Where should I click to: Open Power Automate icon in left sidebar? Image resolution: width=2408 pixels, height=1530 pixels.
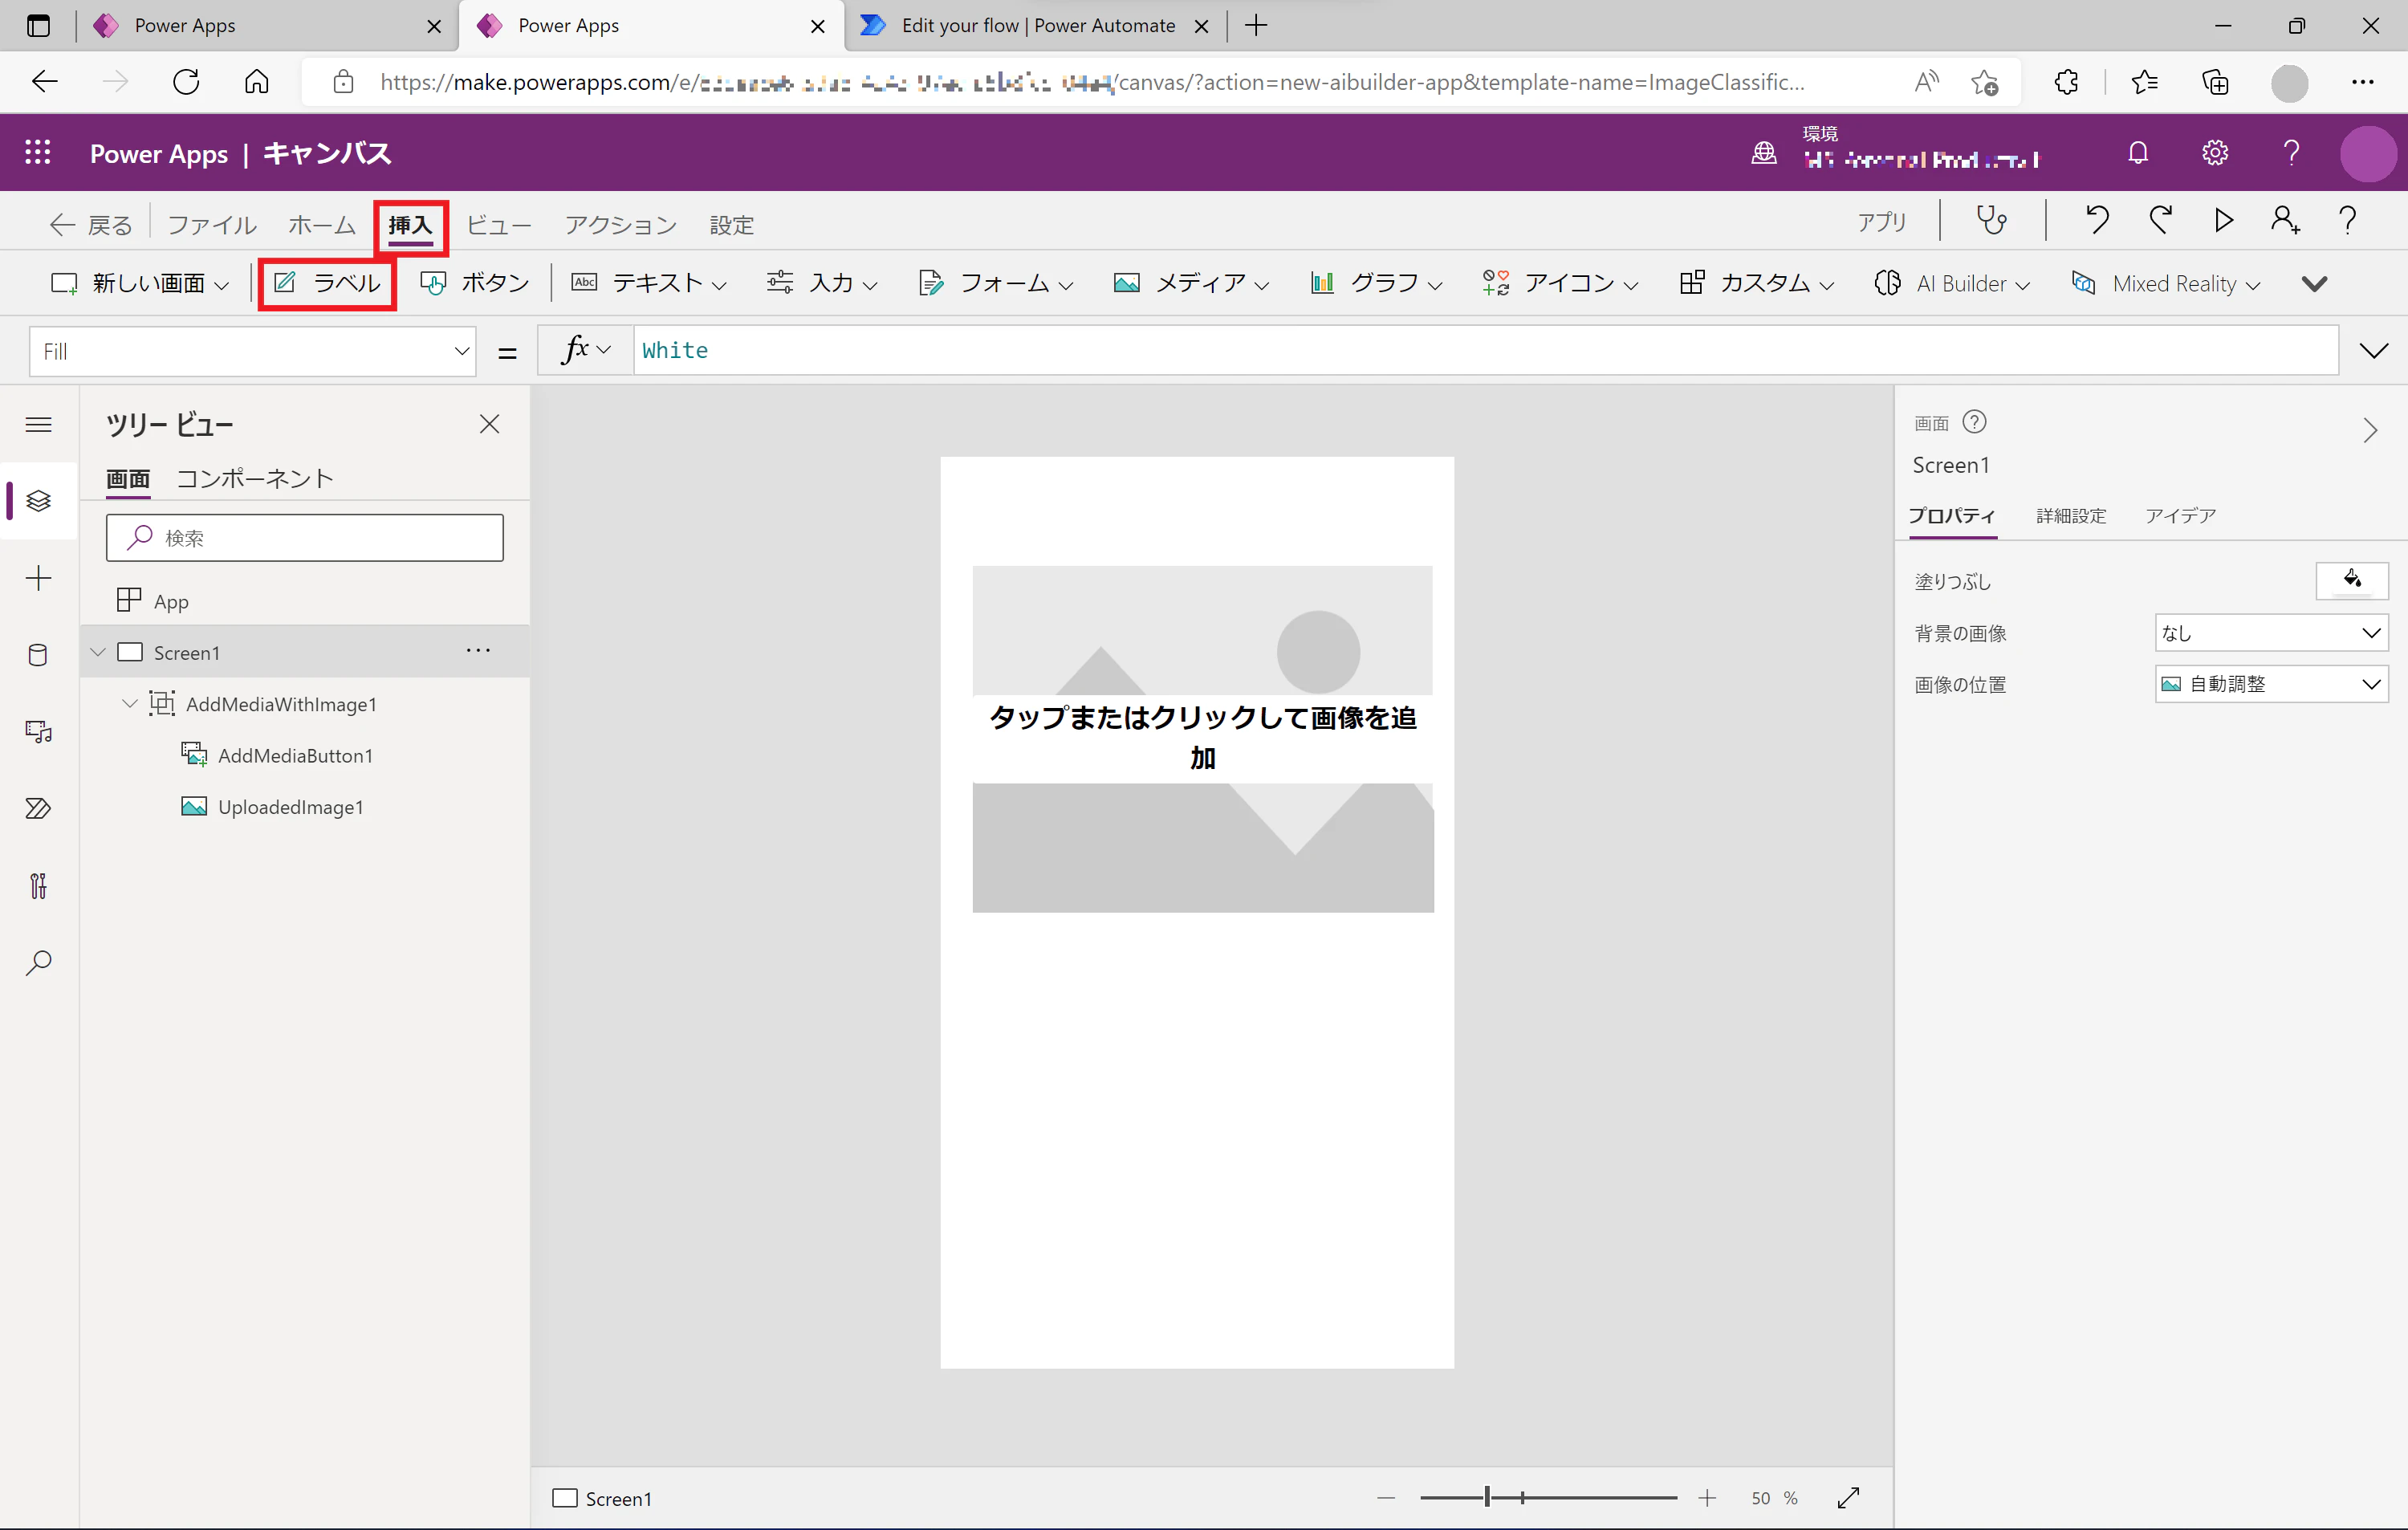38,808
